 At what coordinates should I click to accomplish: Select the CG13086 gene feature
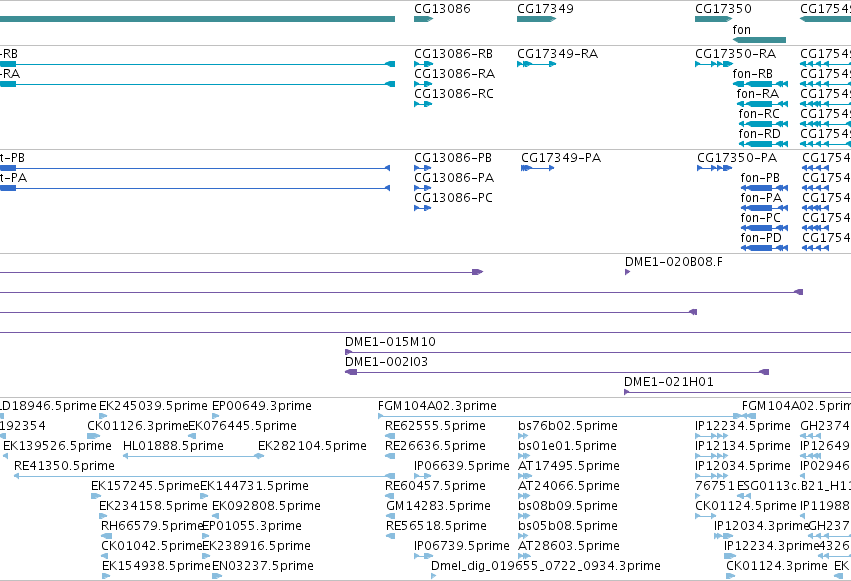tap(423, 19)
